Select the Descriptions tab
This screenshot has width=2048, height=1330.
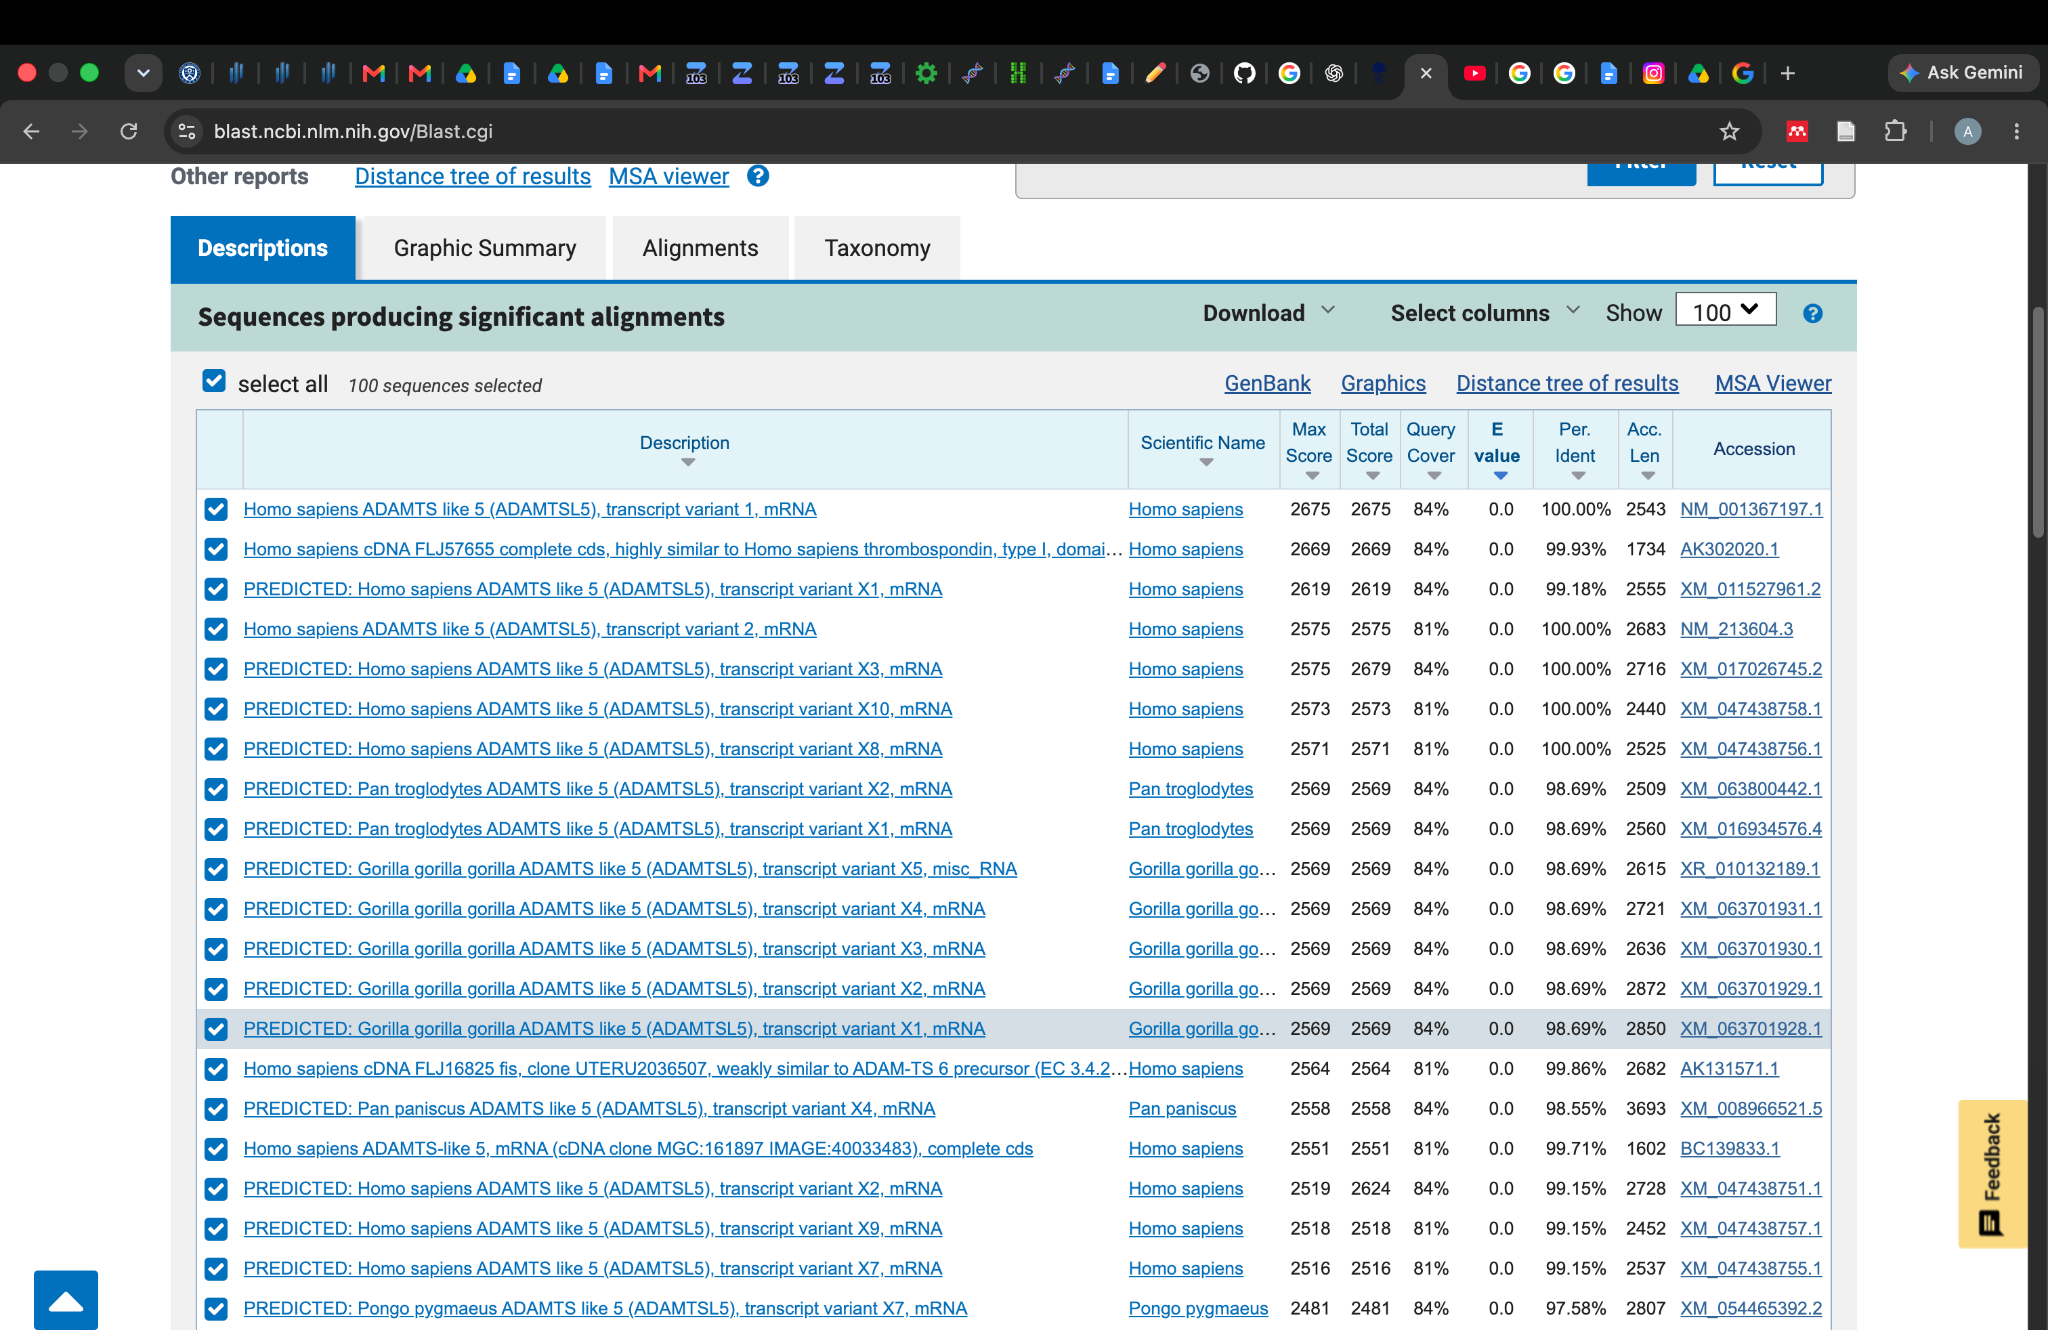263,248
